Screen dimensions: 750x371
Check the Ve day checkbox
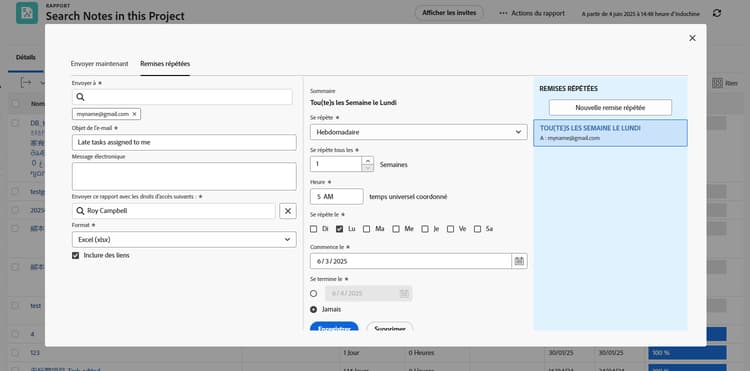coord(451,229)
